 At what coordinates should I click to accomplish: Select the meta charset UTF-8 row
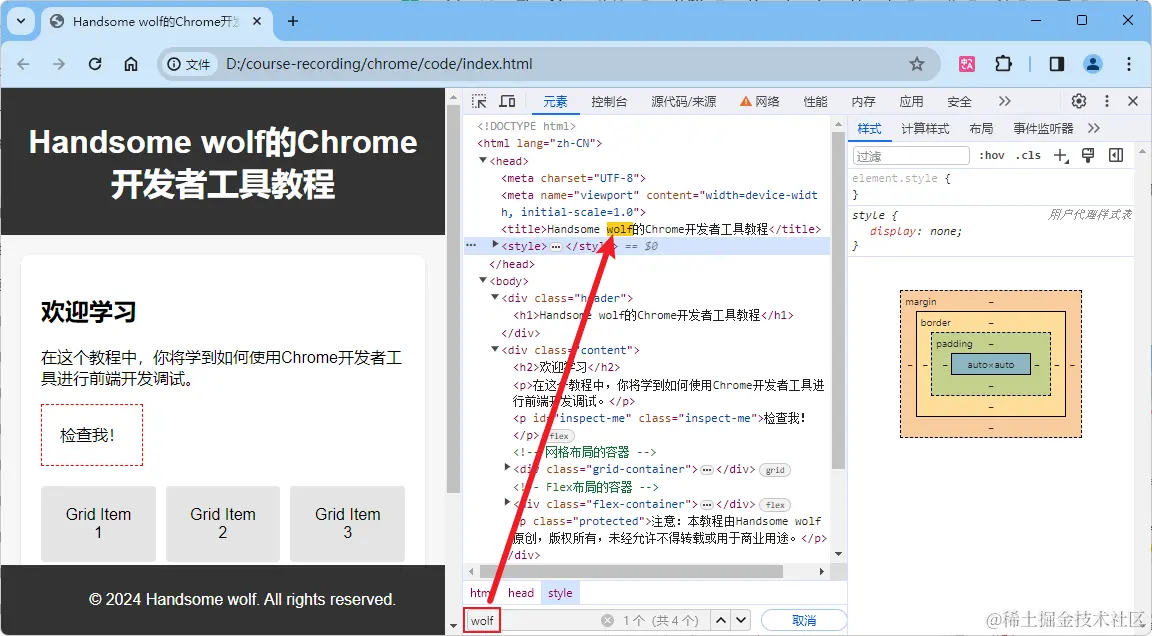tap(573, 178)
